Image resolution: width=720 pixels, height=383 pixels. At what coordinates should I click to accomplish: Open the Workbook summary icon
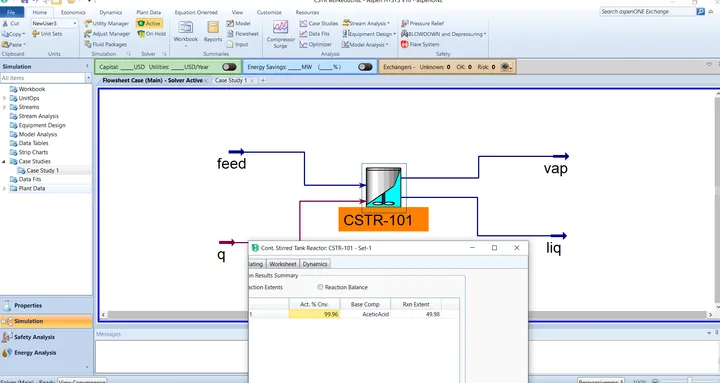pyautogui.click(x=186, y=32)
